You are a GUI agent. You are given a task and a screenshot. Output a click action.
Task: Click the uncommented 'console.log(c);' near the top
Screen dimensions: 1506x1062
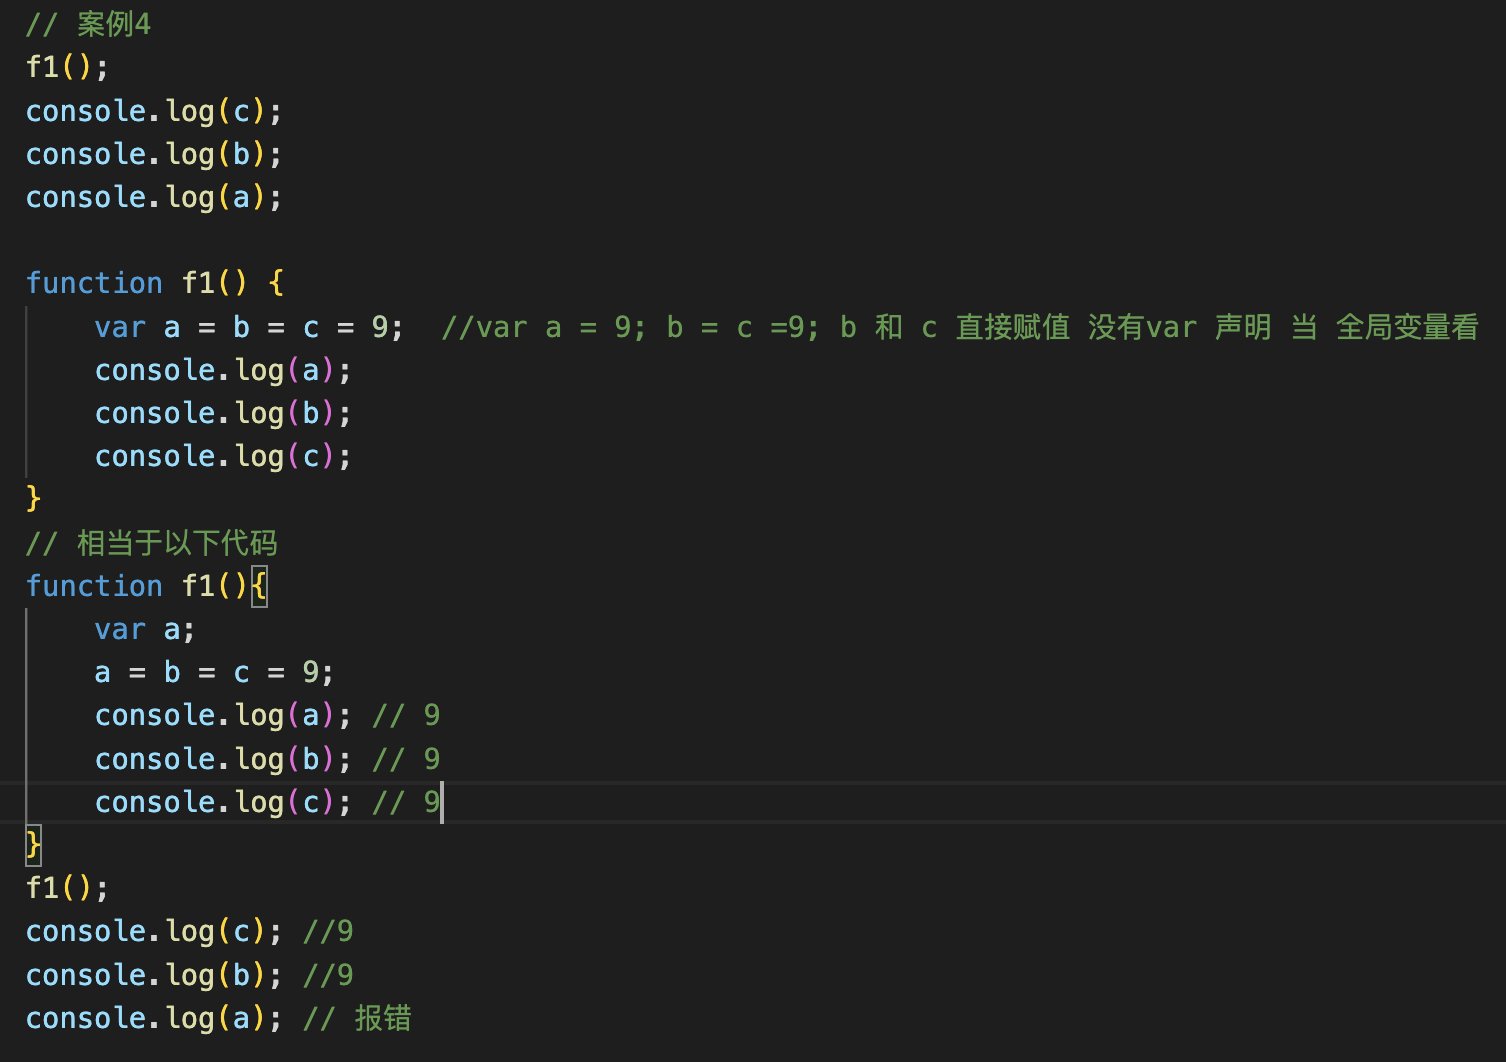(154, 111)
